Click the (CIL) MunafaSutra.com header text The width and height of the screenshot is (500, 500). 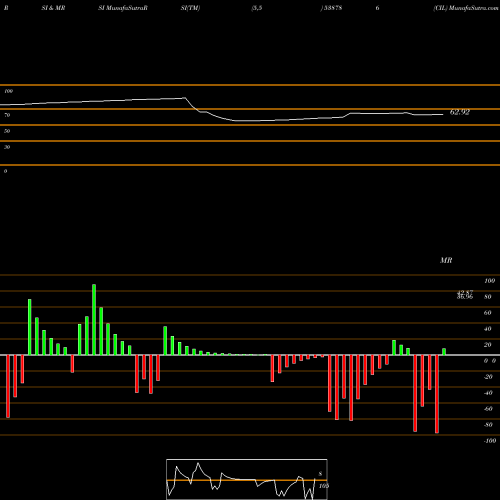pos(466,8)
